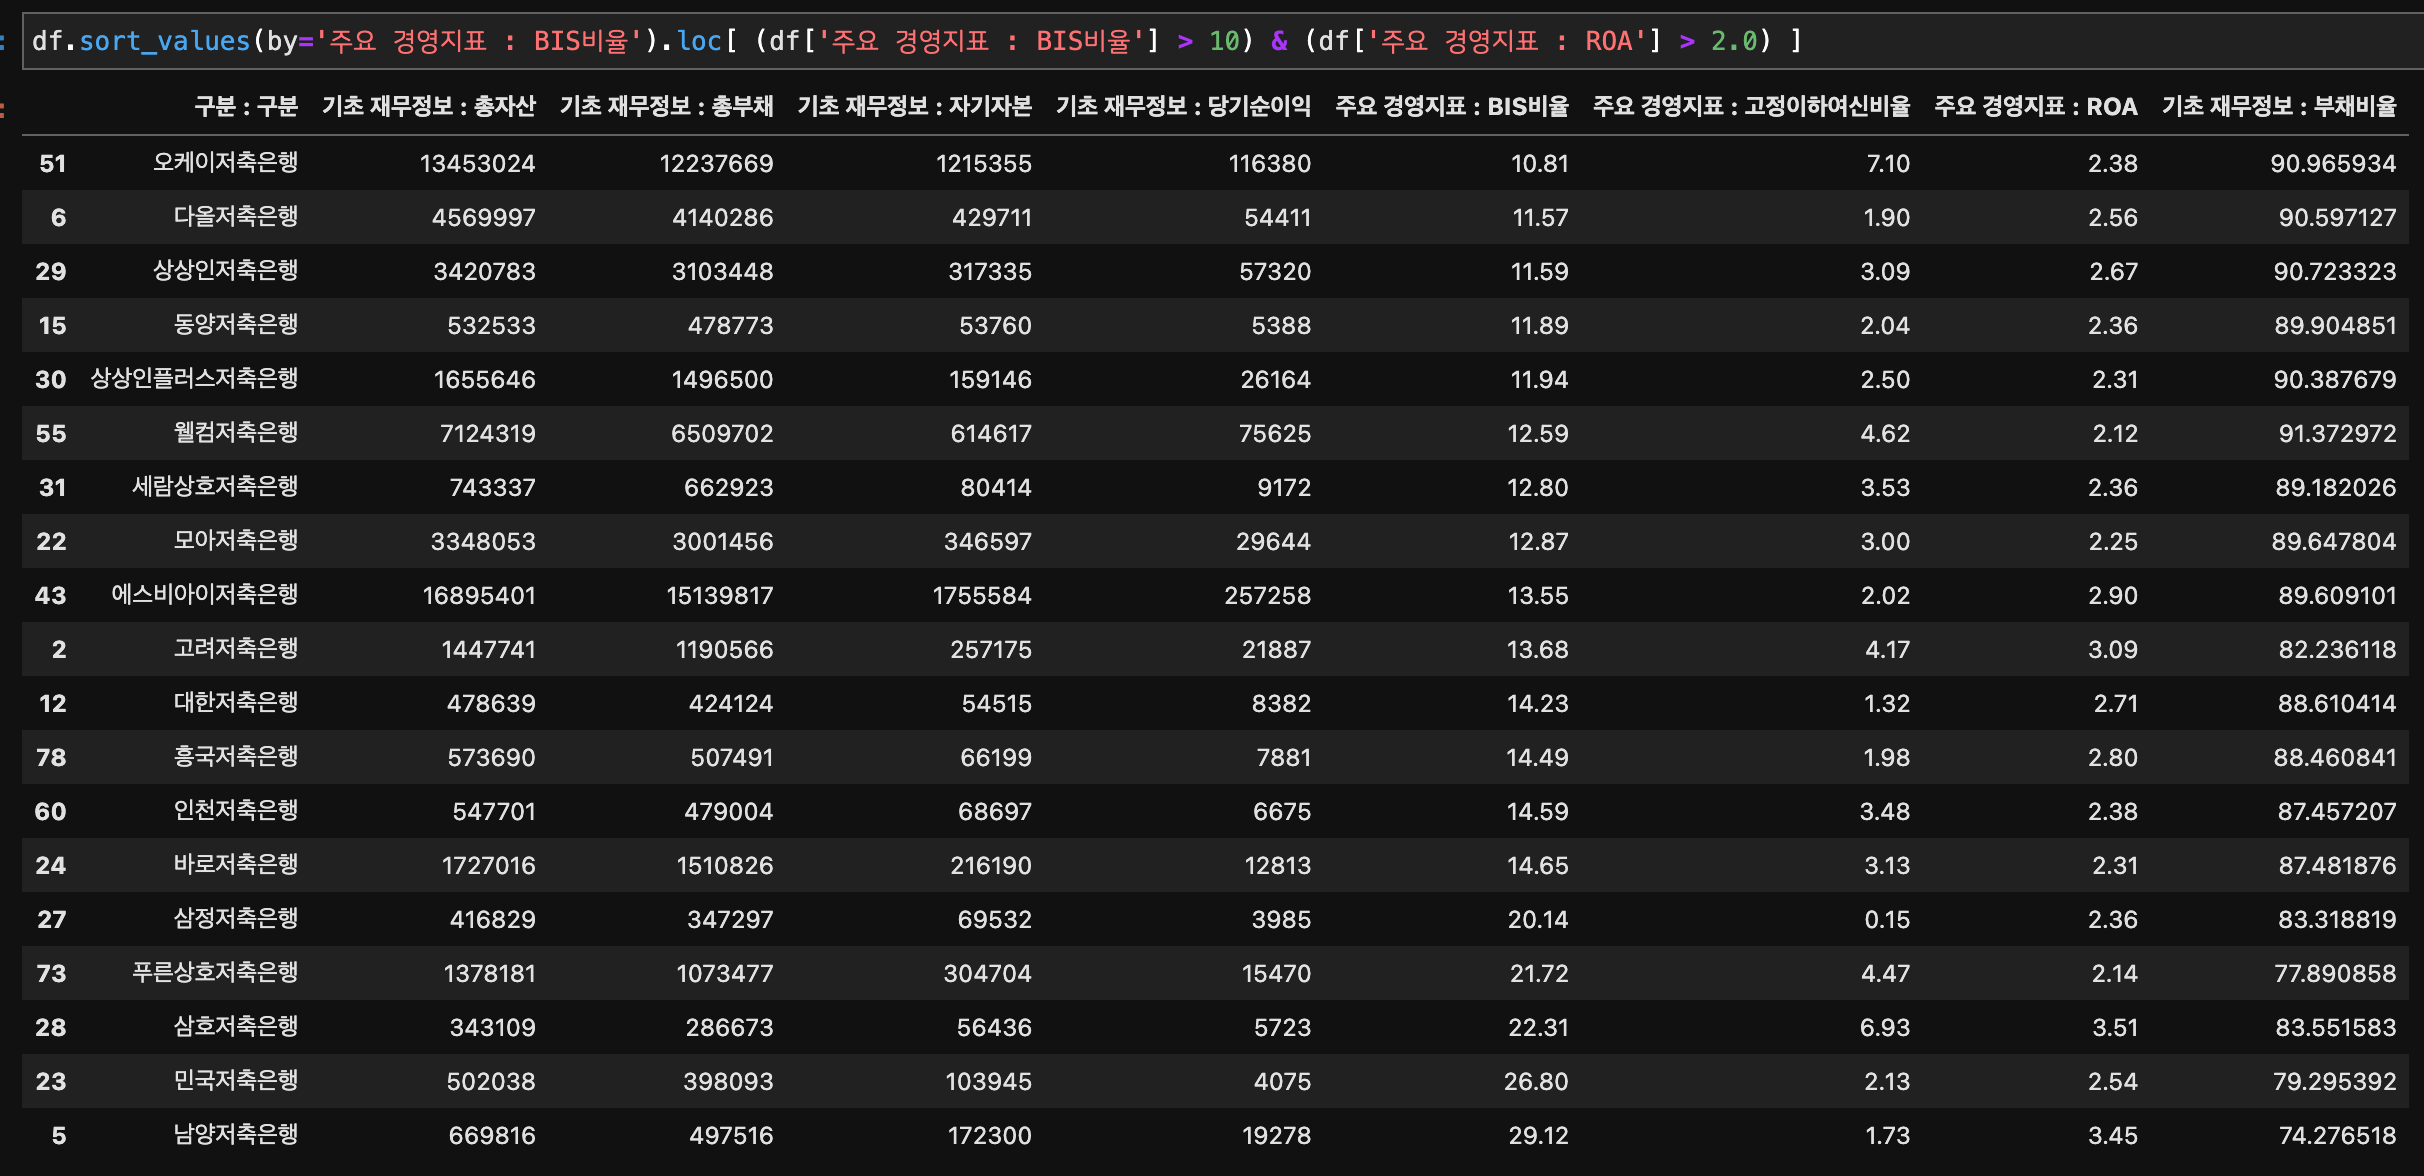Click the '기초 재무정보 : 총부채' column header
2424x1176 pixels.
point(666,106)
